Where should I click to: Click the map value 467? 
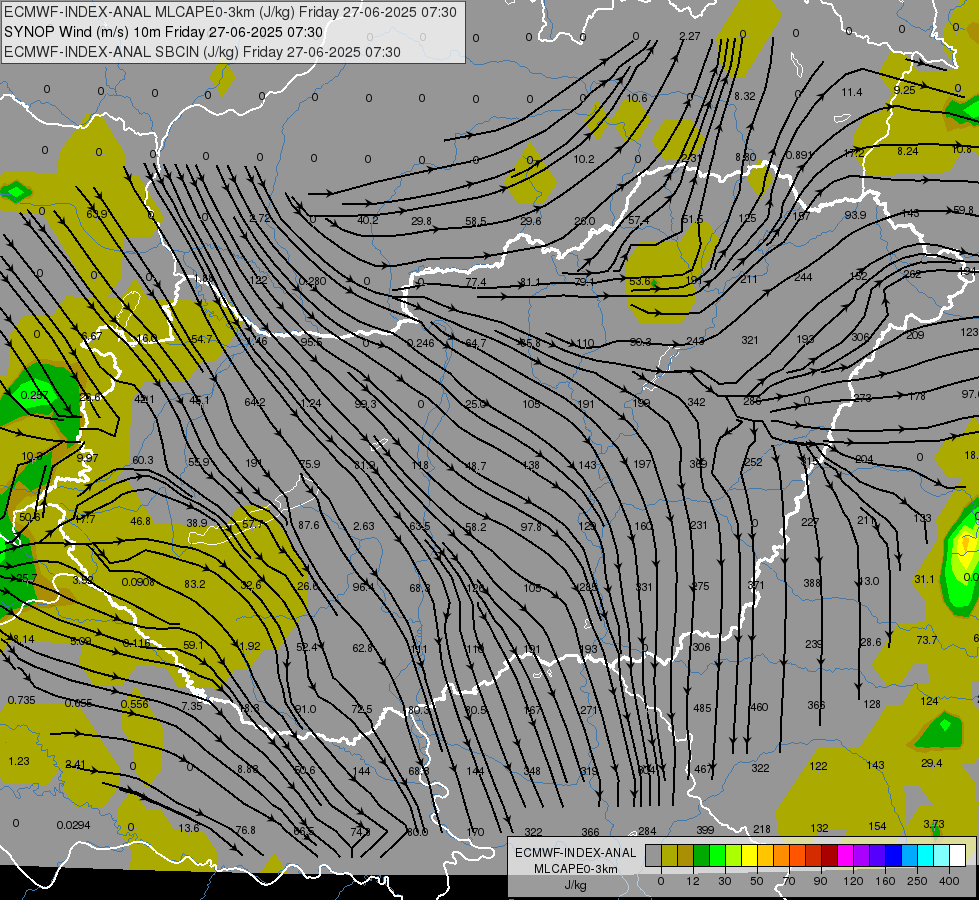tap(703, 769)
